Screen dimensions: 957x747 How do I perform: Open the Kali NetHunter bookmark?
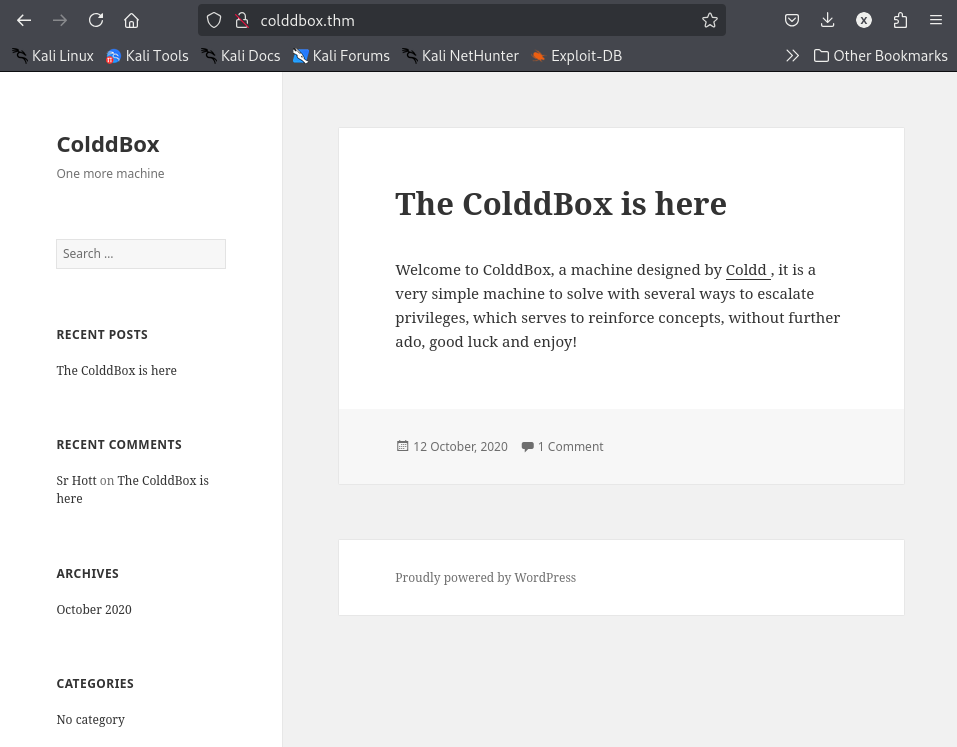pyautogui.click(x=461, y=56)
